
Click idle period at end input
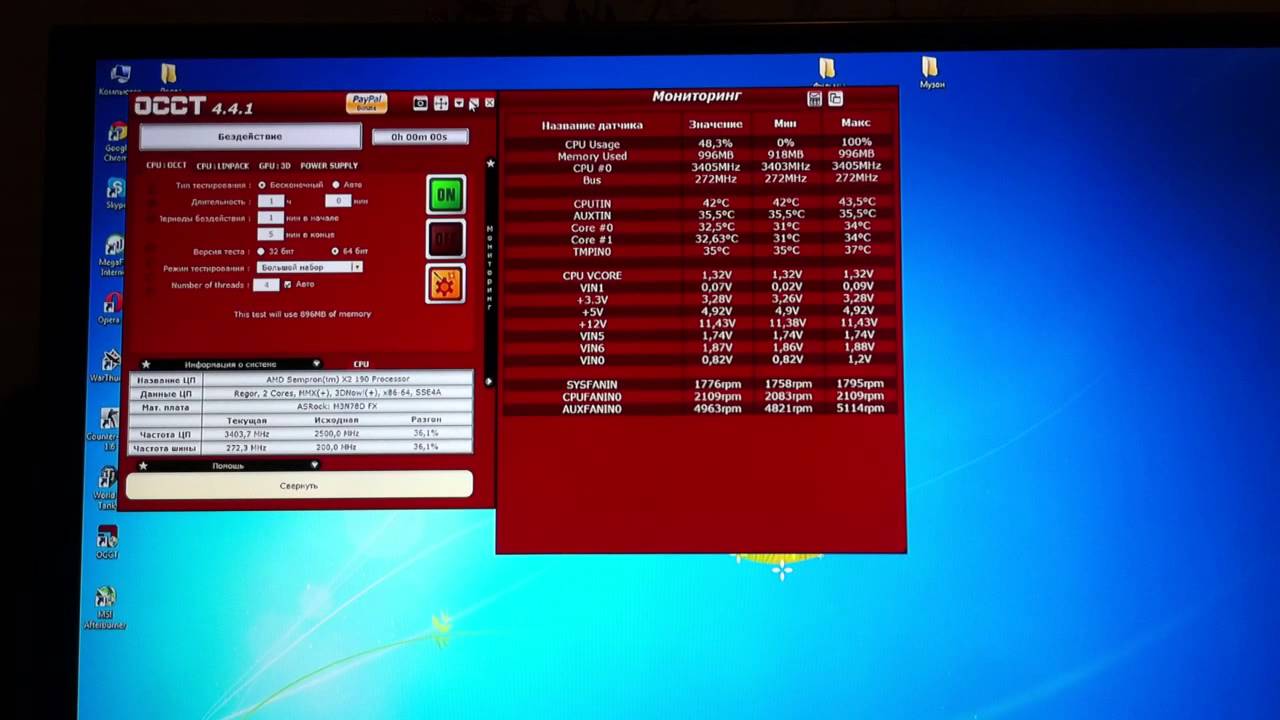pos(270,234)
